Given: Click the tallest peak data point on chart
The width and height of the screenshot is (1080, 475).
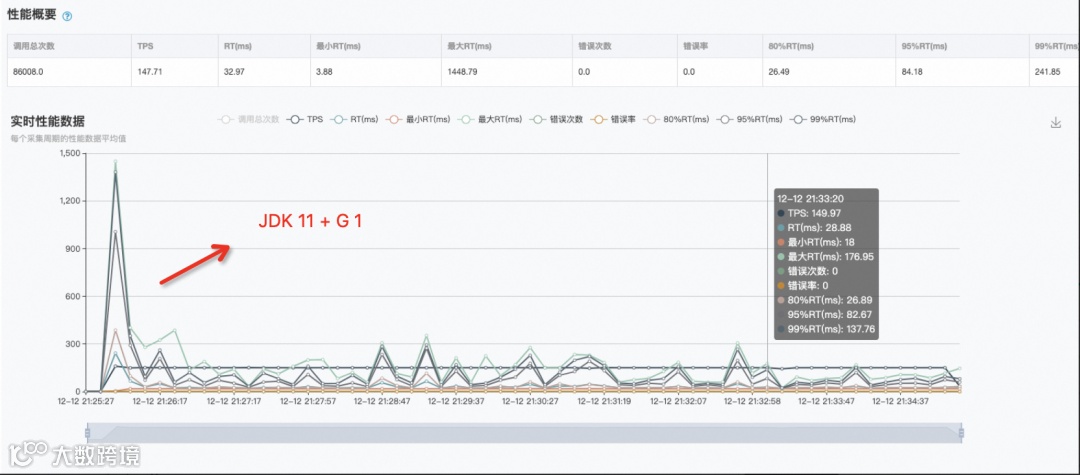Looking at the screenshot, I should [x=115, y=161].
